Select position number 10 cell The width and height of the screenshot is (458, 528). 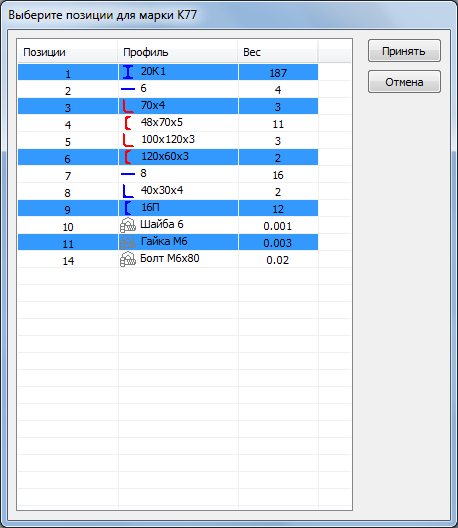[x=68, y=226]
